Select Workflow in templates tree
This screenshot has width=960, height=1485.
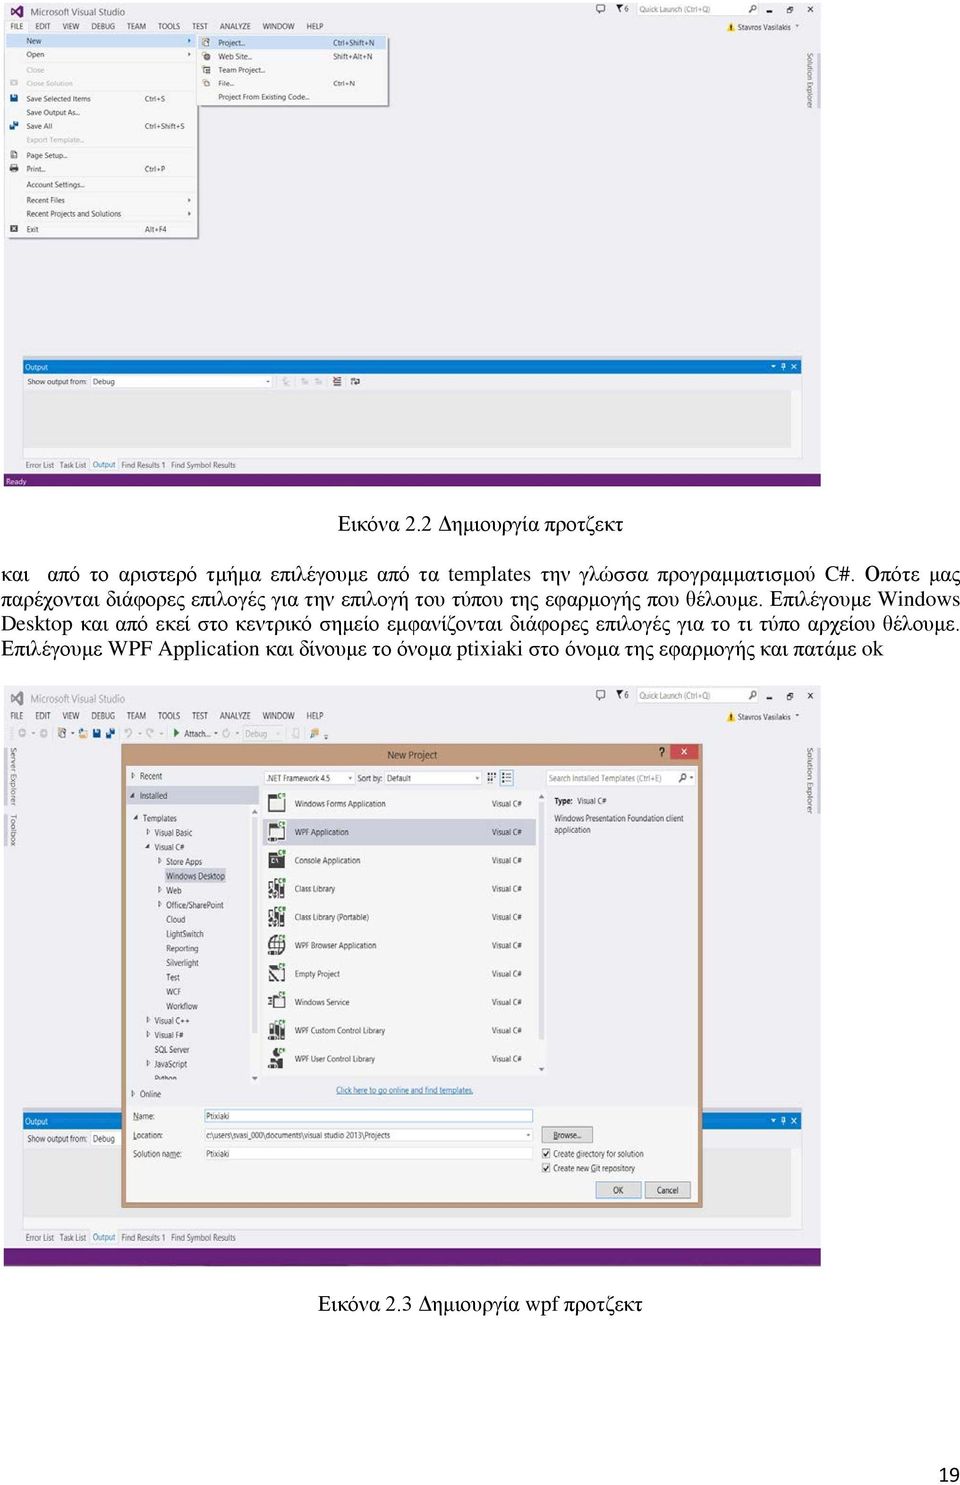[x=182, y=1006]
